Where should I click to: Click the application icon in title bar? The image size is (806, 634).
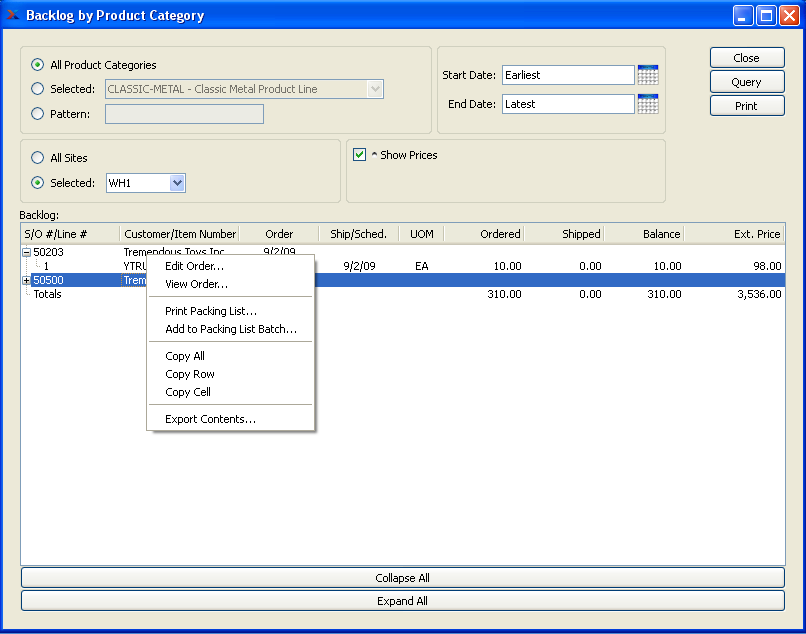coord(13,15)
